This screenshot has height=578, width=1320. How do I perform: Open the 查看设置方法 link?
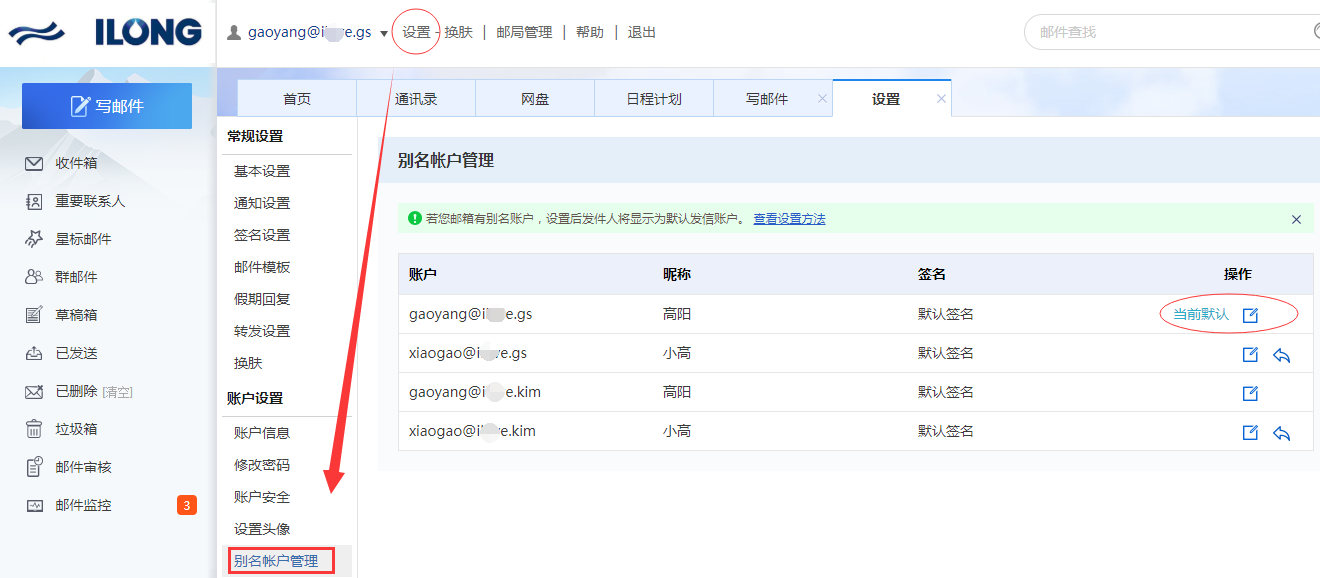pos(789,219)
